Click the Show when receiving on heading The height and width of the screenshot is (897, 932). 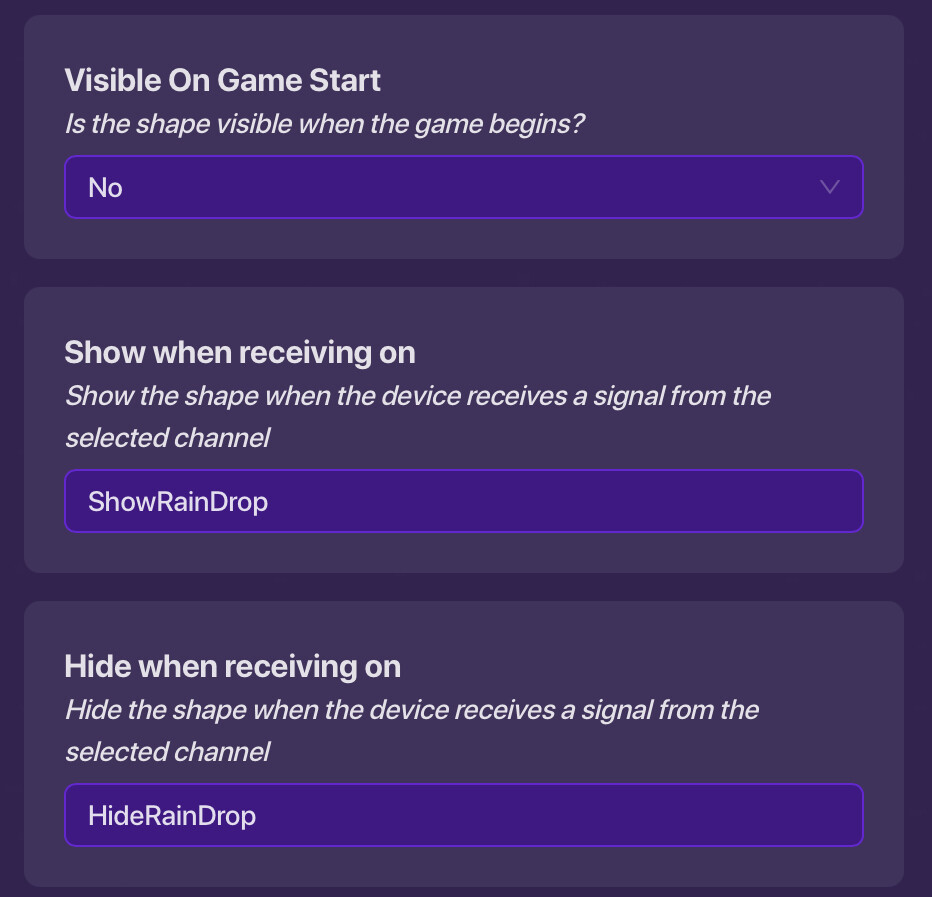239,352
